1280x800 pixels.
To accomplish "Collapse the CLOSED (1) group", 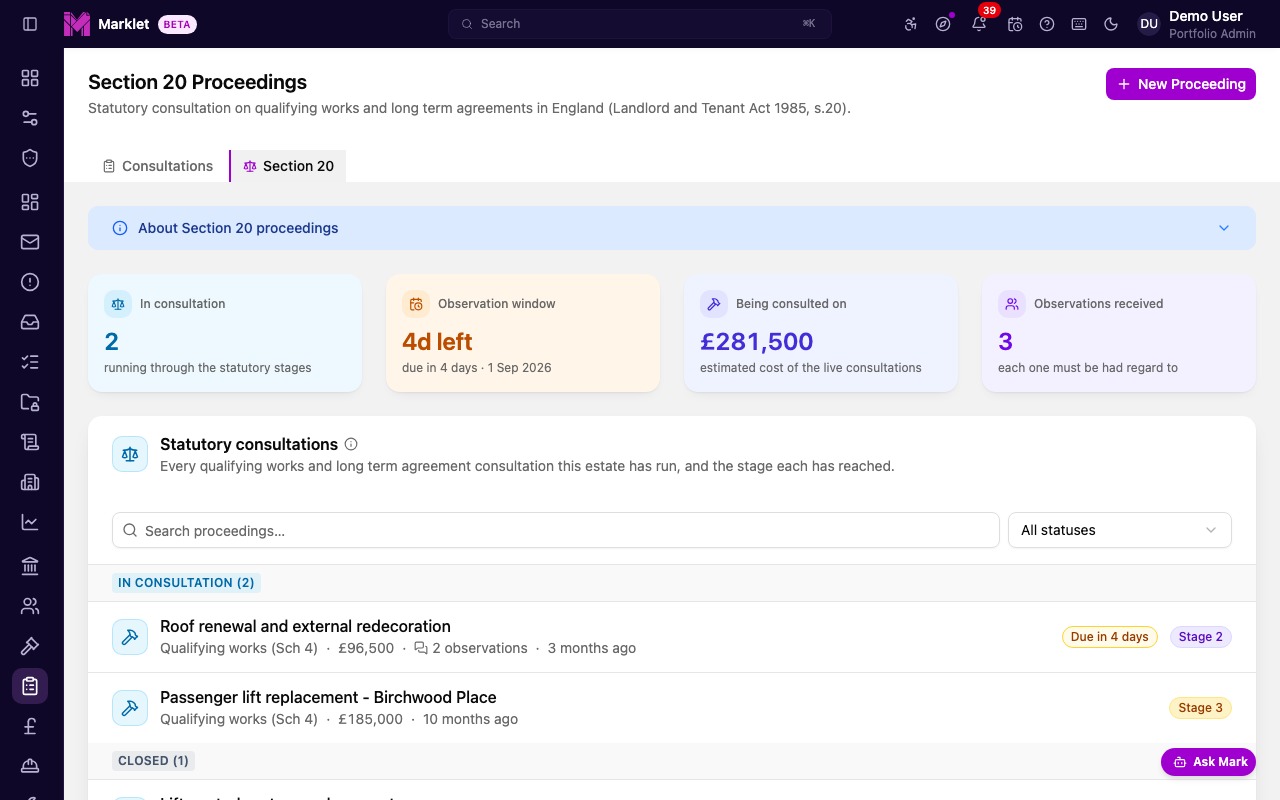I will [x=153, y=761].
